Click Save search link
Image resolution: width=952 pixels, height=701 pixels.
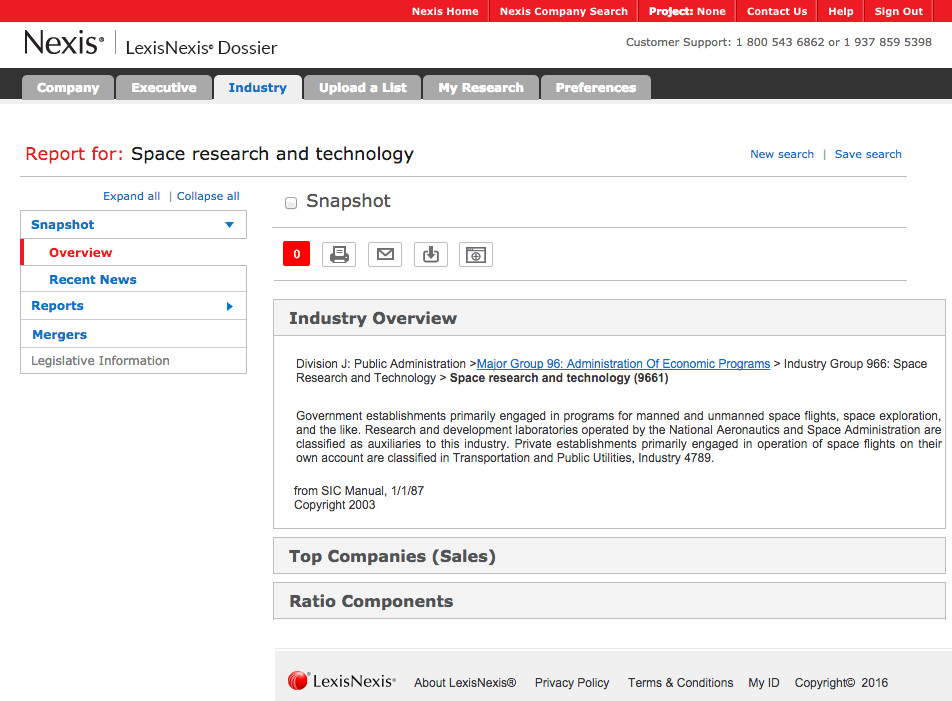click(868, 154)
